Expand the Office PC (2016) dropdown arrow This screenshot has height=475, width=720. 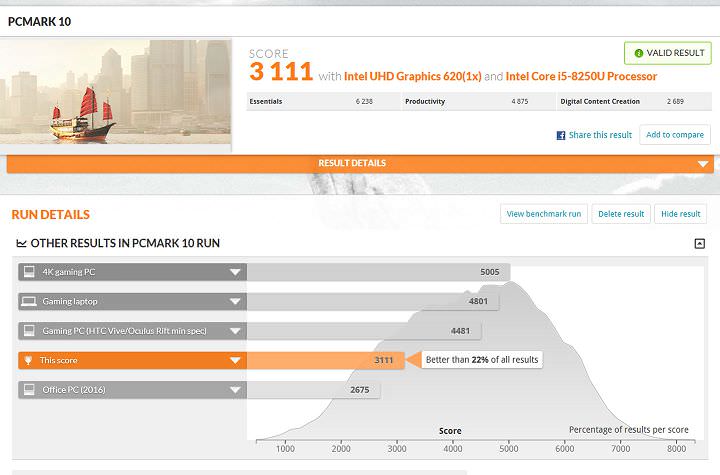[x=235, y=391]
